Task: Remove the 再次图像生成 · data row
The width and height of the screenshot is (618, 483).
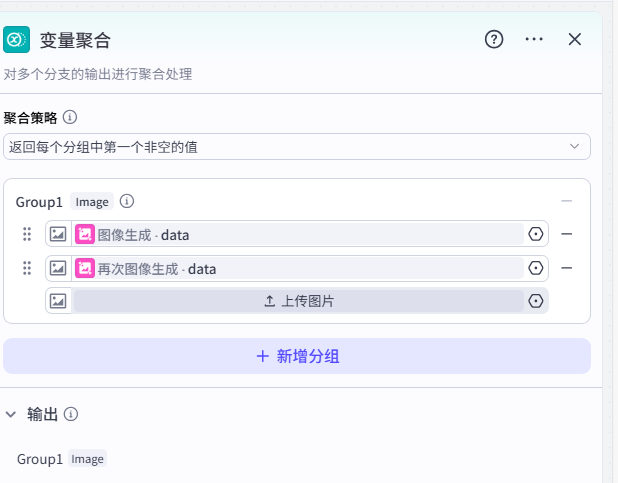Action: (x=567, y=268)
